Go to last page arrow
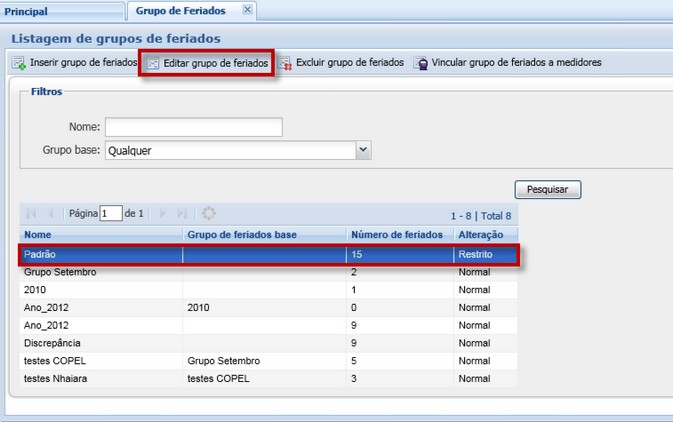Viewport: 673px width, 422px height. click(x=182, y=213)
